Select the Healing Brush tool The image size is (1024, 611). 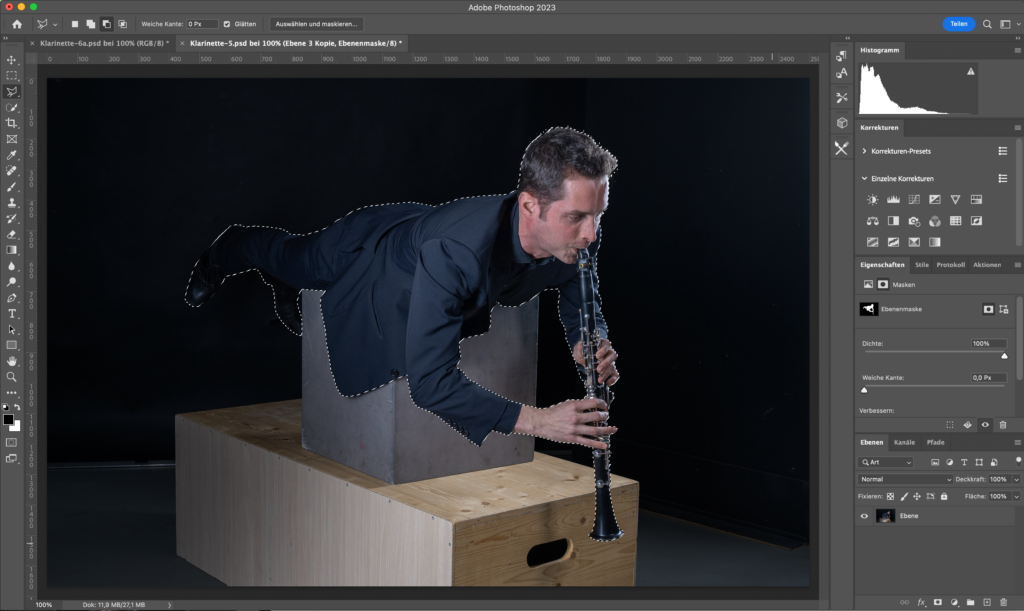[x=12, y=170]
